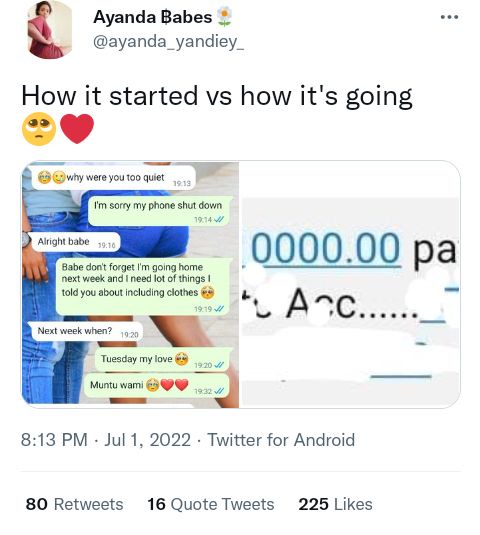This screenshot has width=480, height=535.
Task: Open the @ayanda_yandiey_ handle link
Action: [x=169, y=42]
